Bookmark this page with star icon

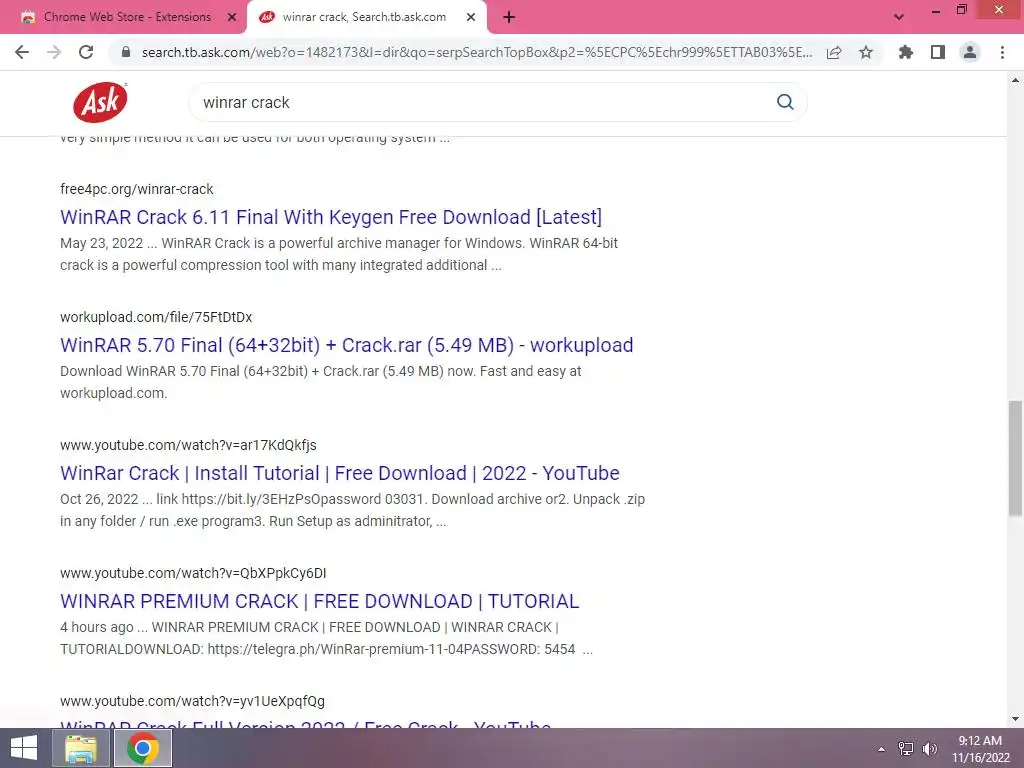coord(866,52)
